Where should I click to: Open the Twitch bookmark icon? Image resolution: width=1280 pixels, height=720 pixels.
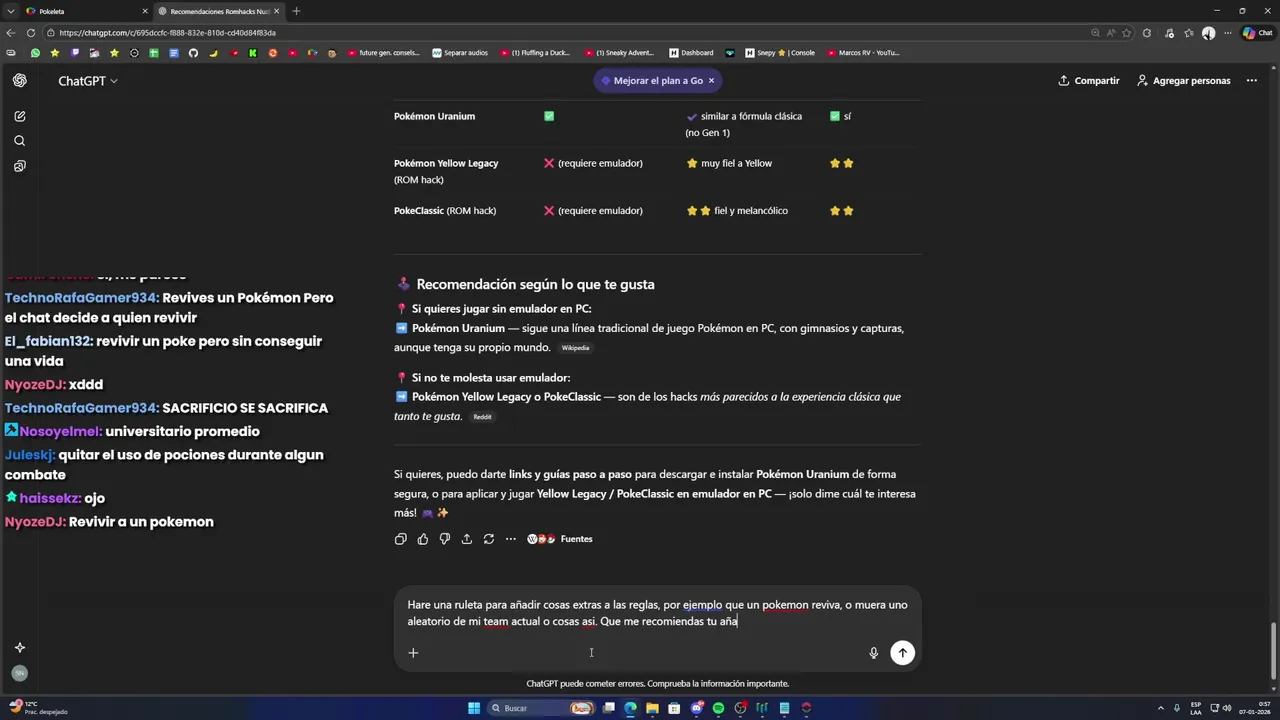(75, 53)
